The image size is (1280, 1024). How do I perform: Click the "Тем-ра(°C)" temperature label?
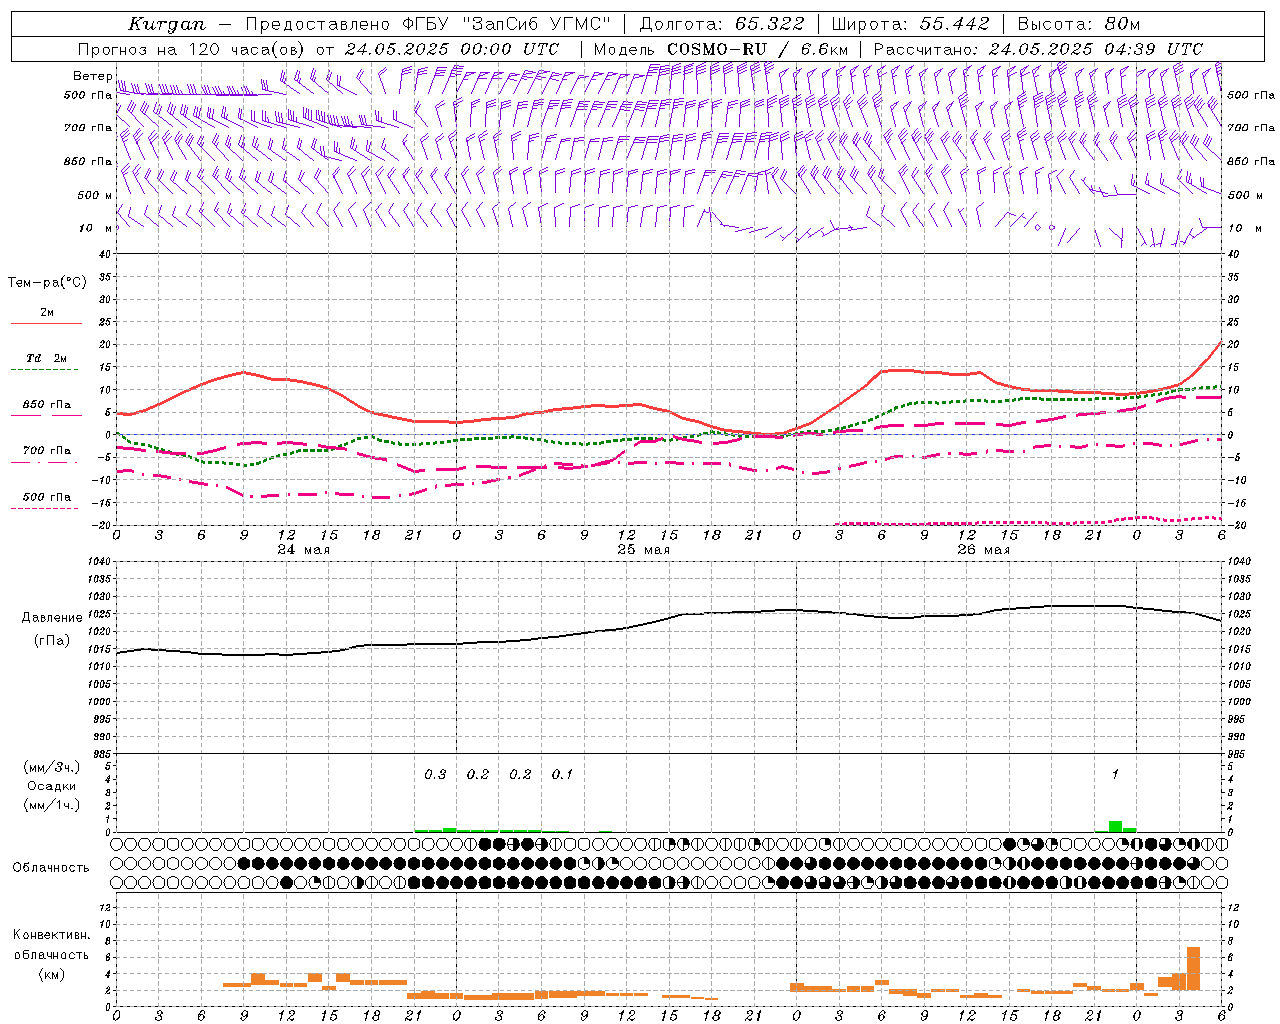[x=47, y=283]
